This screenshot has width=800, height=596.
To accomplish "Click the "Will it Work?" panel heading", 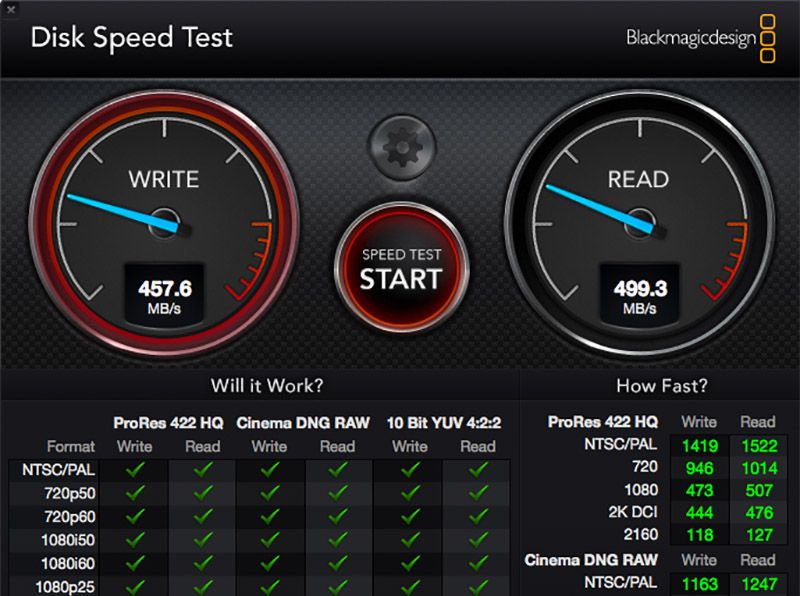I will point(266,385).
